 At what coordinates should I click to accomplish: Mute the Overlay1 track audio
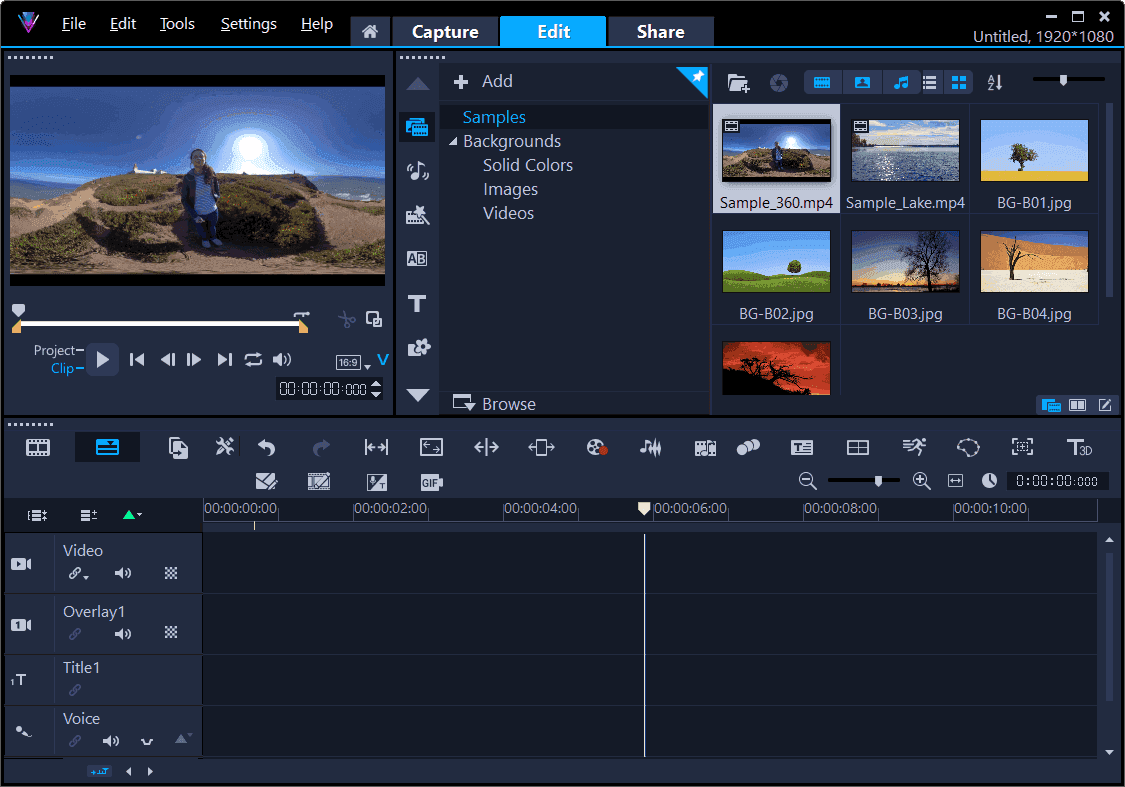coord(123,633)
